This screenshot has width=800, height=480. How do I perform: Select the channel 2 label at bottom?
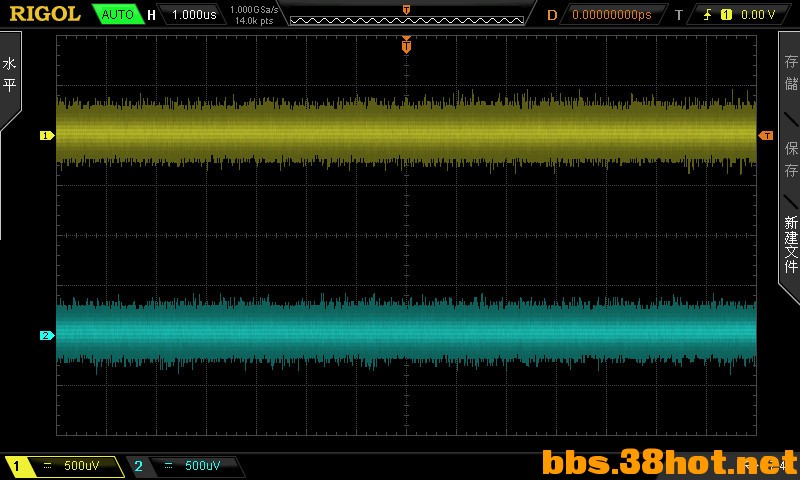point(138,466)
